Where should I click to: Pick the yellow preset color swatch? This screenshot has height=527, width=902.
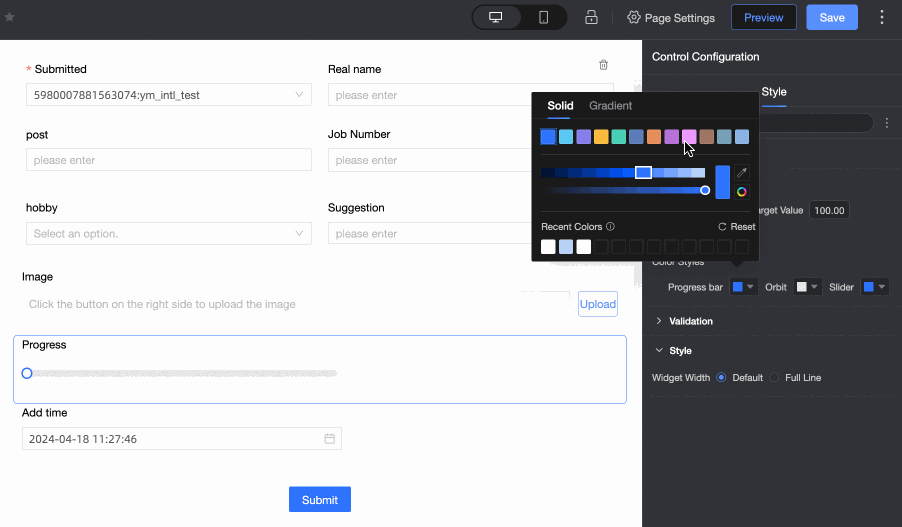coord(601,137)
